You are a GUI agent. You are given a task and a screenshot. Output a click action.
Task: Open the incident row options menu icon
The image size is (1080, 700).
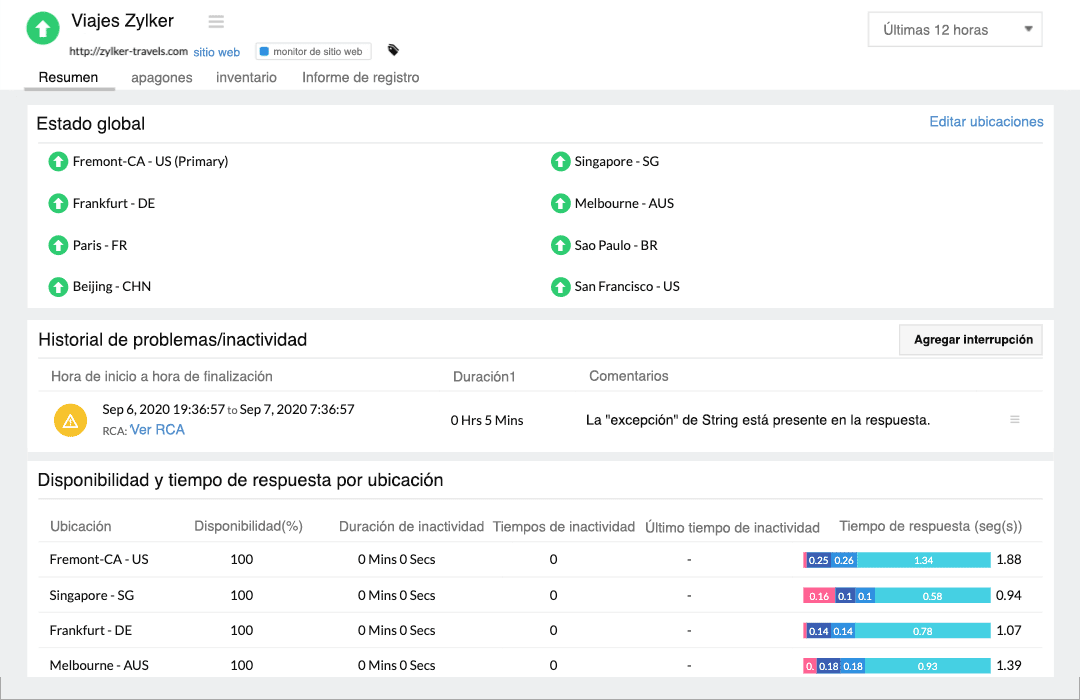coord(1015,420)
